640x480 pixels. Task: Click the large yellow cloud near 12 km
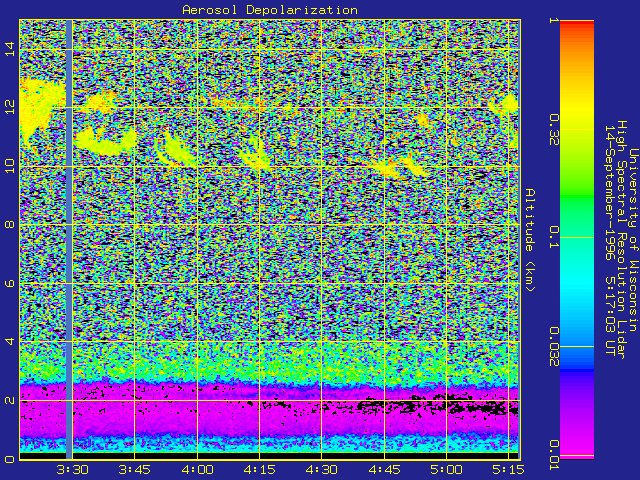pos(39,108)
